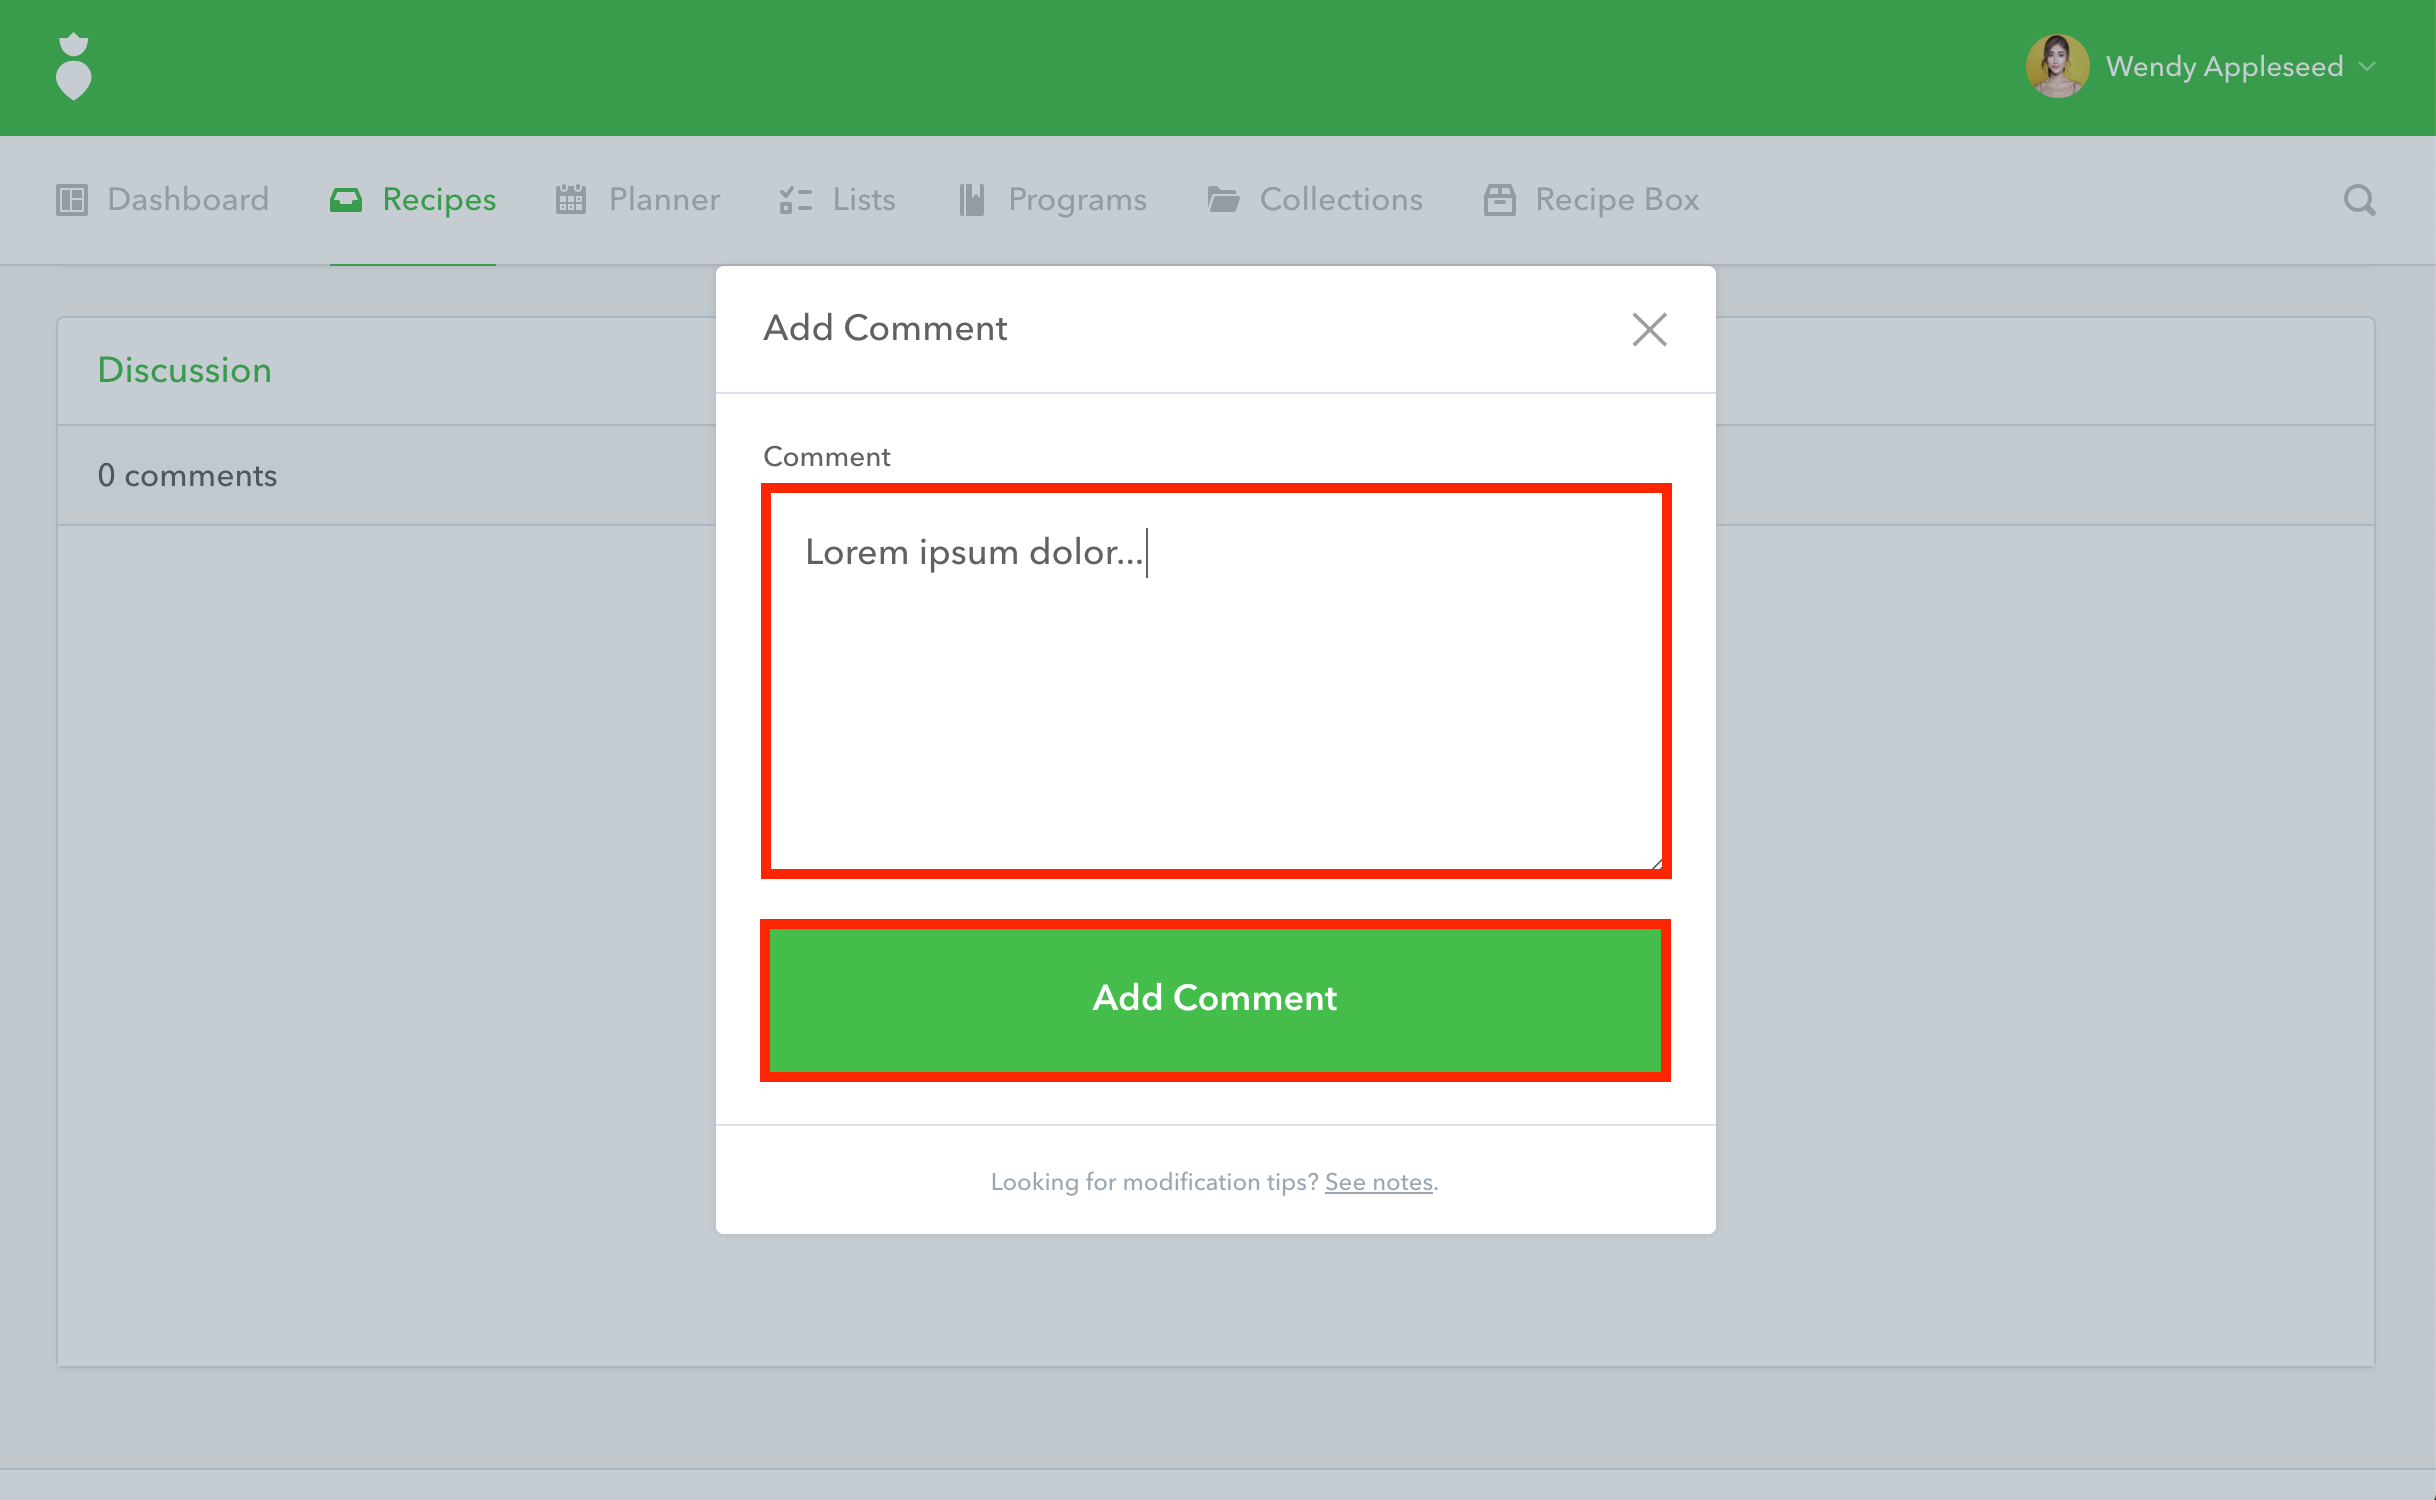Click the Dashboard grid icon

72,200
